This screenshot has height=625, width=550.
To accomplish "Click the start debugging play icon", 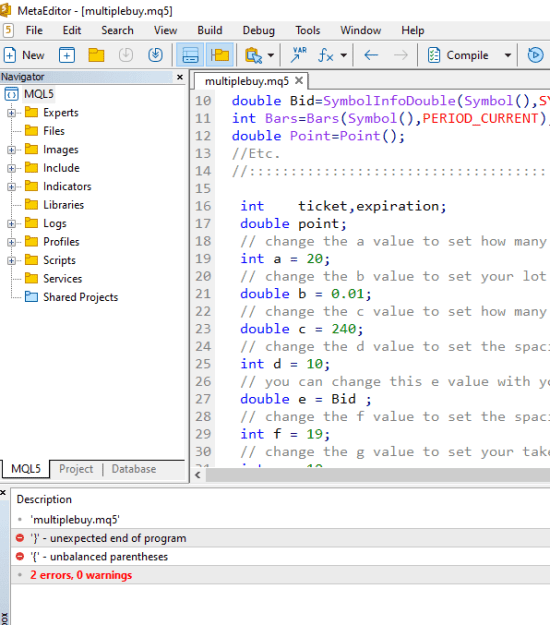I will tap(535, 55).
